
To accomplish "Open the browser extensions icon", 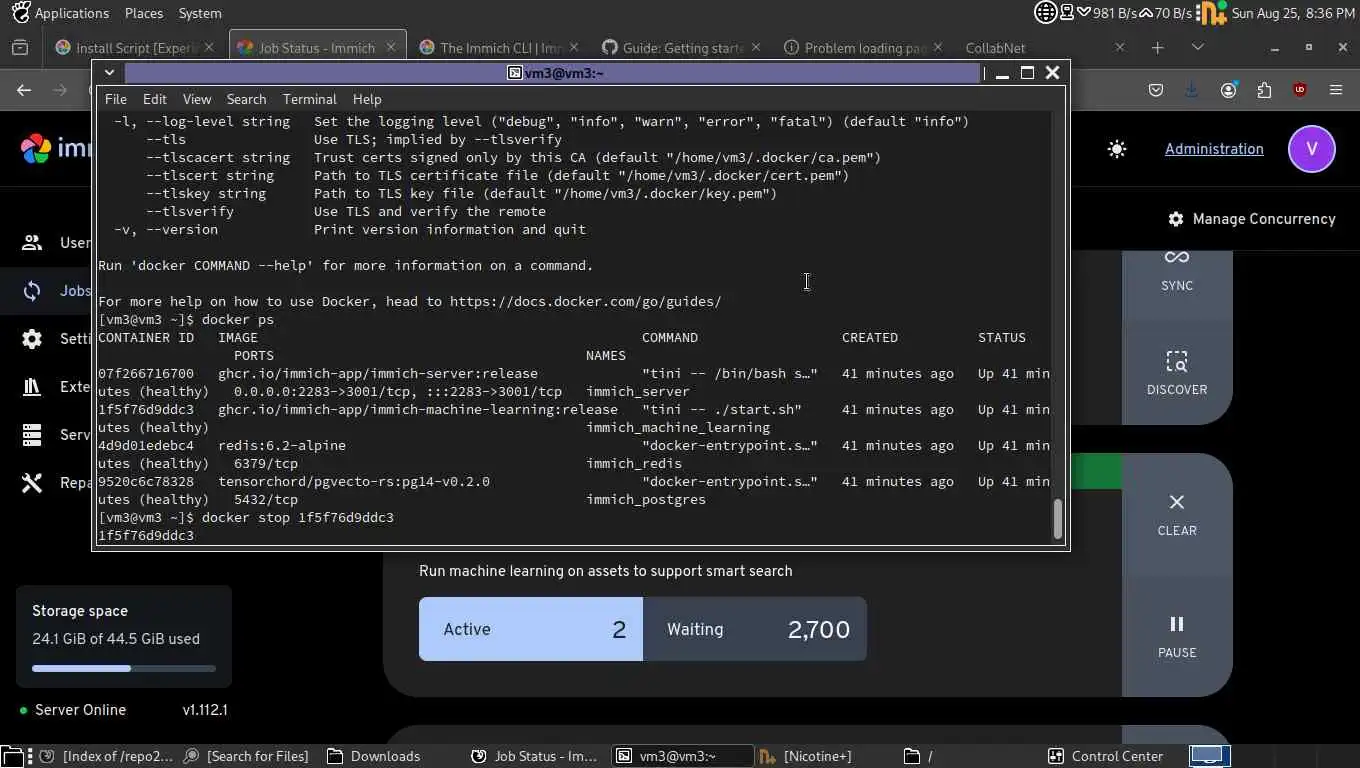I will pyautogui.click(x=1264, y=90).
